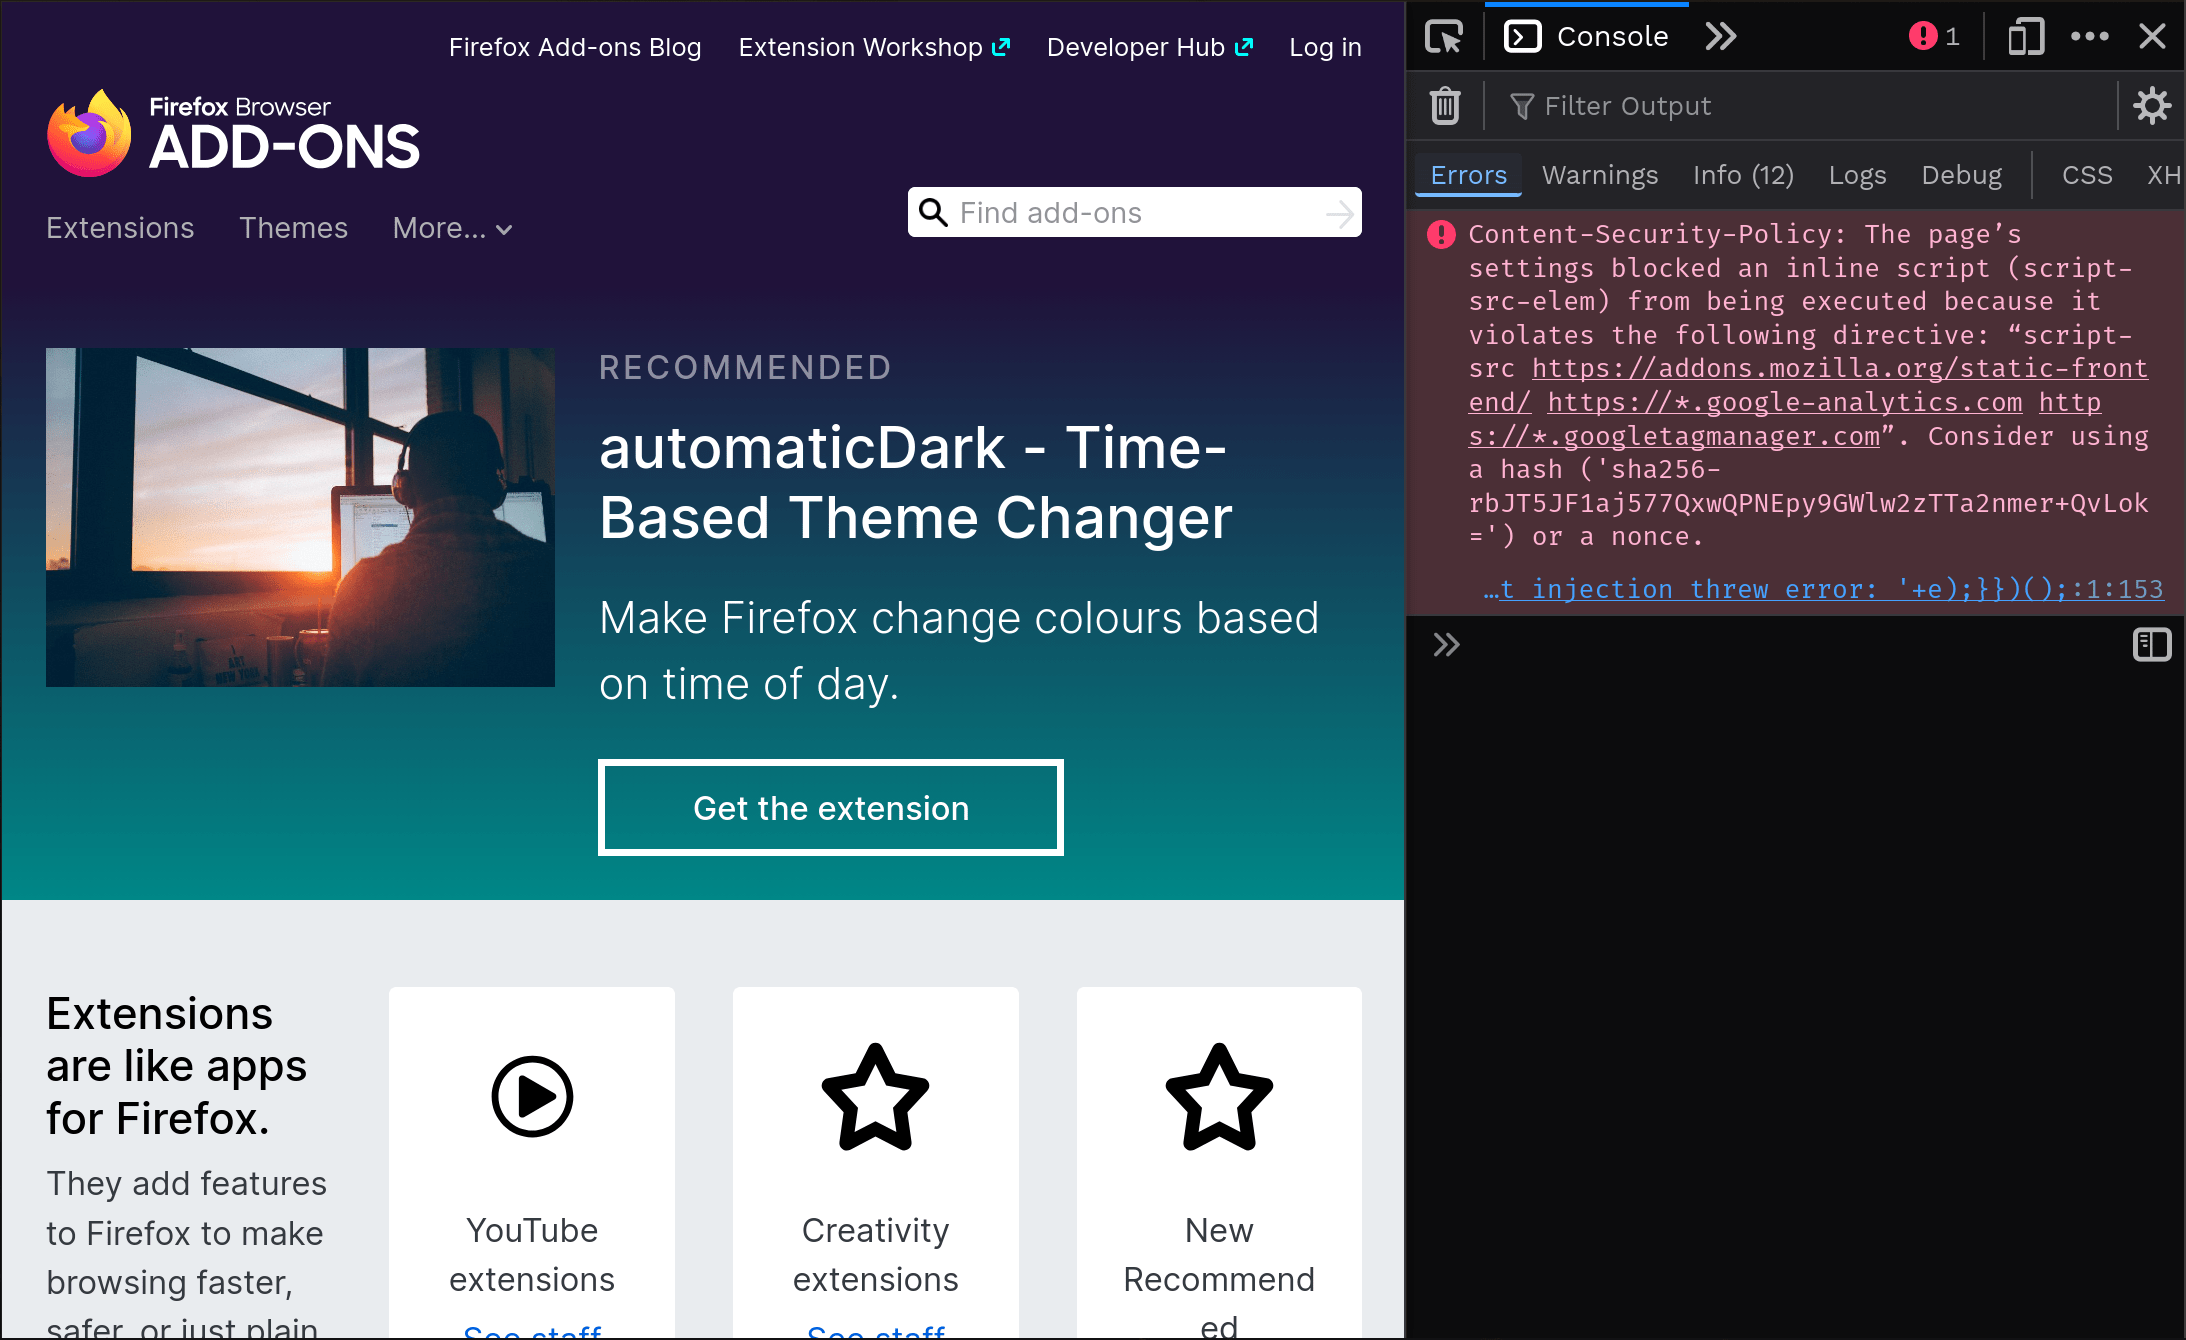2186x1340 pixels.
Task: Expand the More menu in the navigation bar
Action: tap(451, 228)
